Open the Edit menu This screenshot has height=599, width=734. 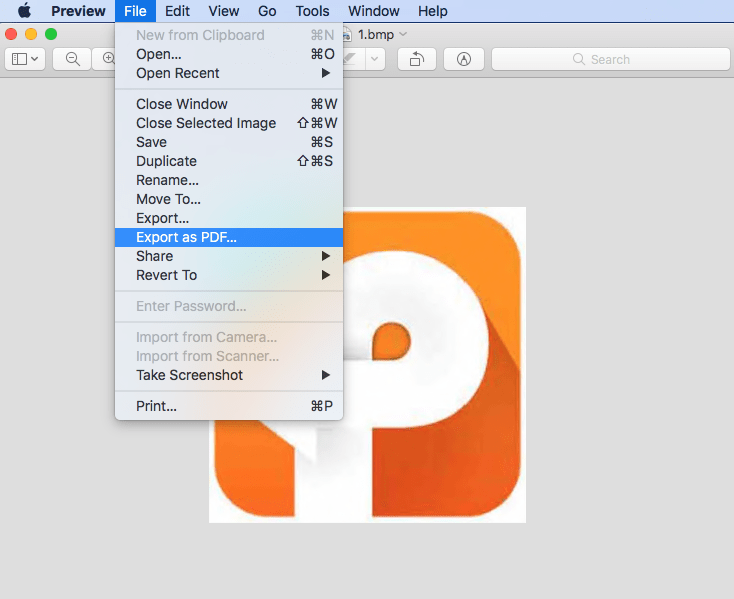(177, 11)
